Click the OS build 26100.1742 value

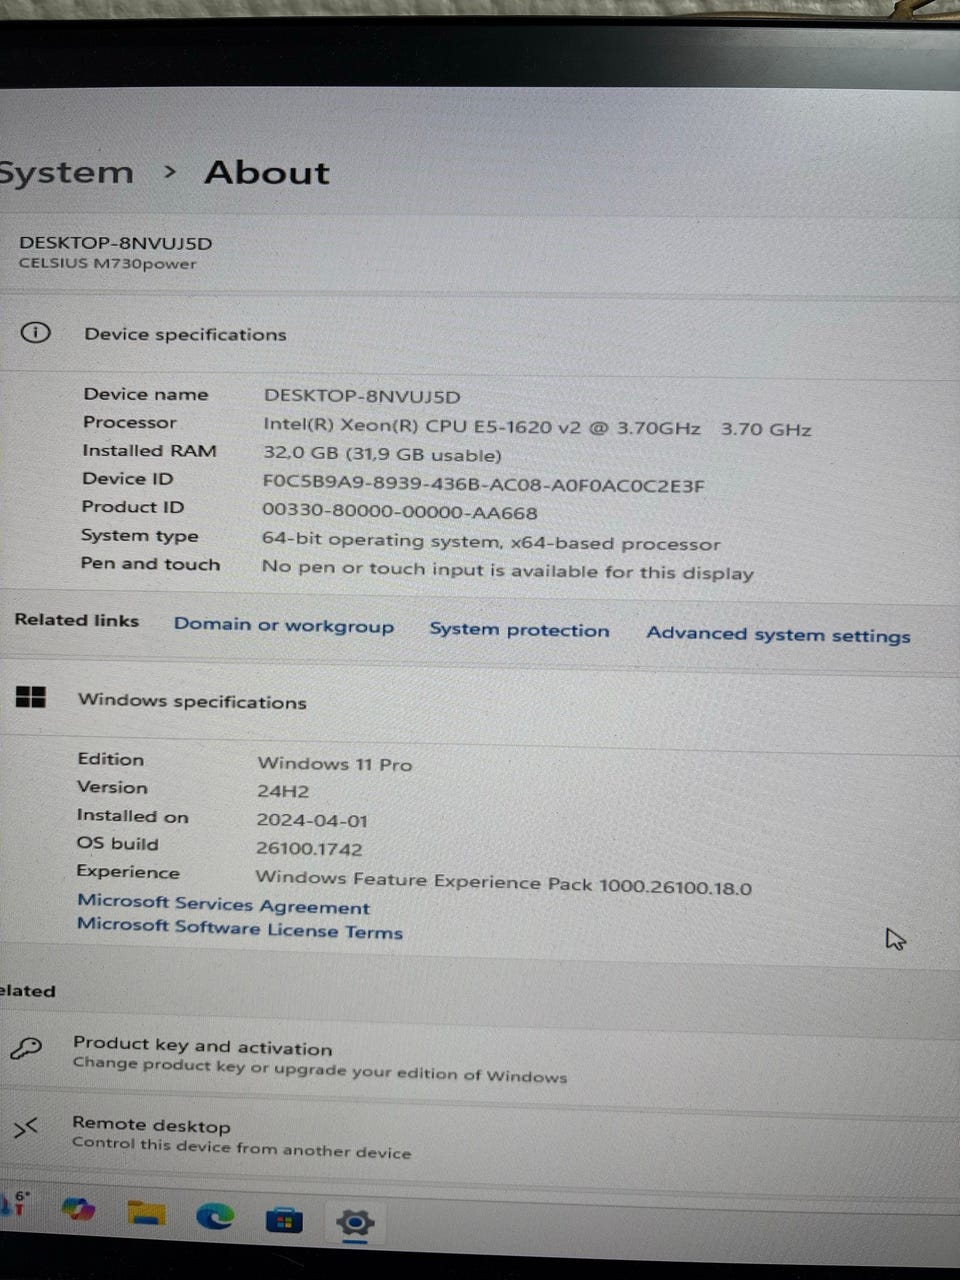(x=309, y=849)
